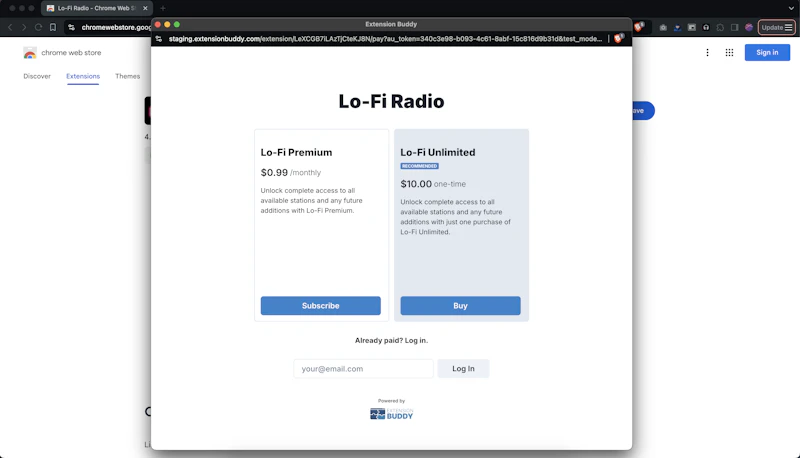Image resolution: width=800 pixels, height=458 pixels.
Task: Open the Google apps grid icon
Action: [729, 53]
